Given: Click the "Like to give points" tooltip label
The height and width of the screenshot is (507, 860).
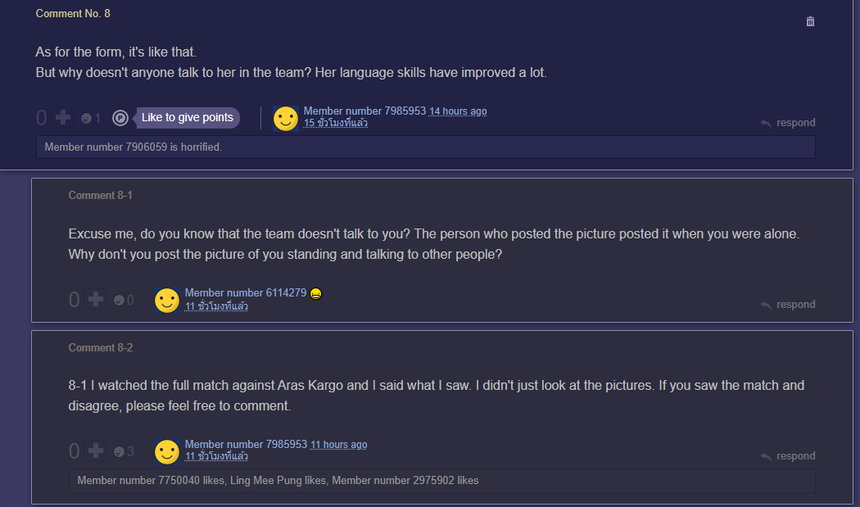Looking at the screenshot, I should point(187,118).
